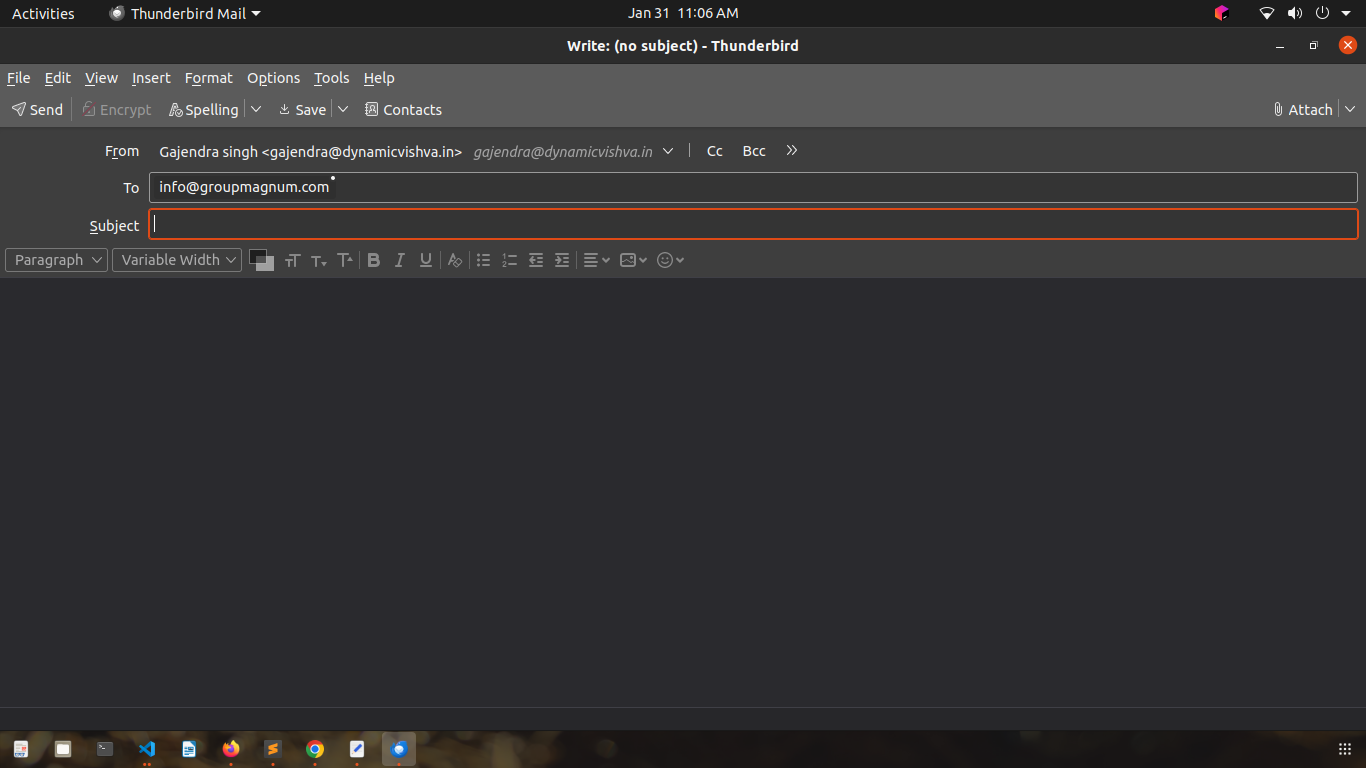Launch Terminal from the dock
1366x768 pixels.
(x=105, y=749)
